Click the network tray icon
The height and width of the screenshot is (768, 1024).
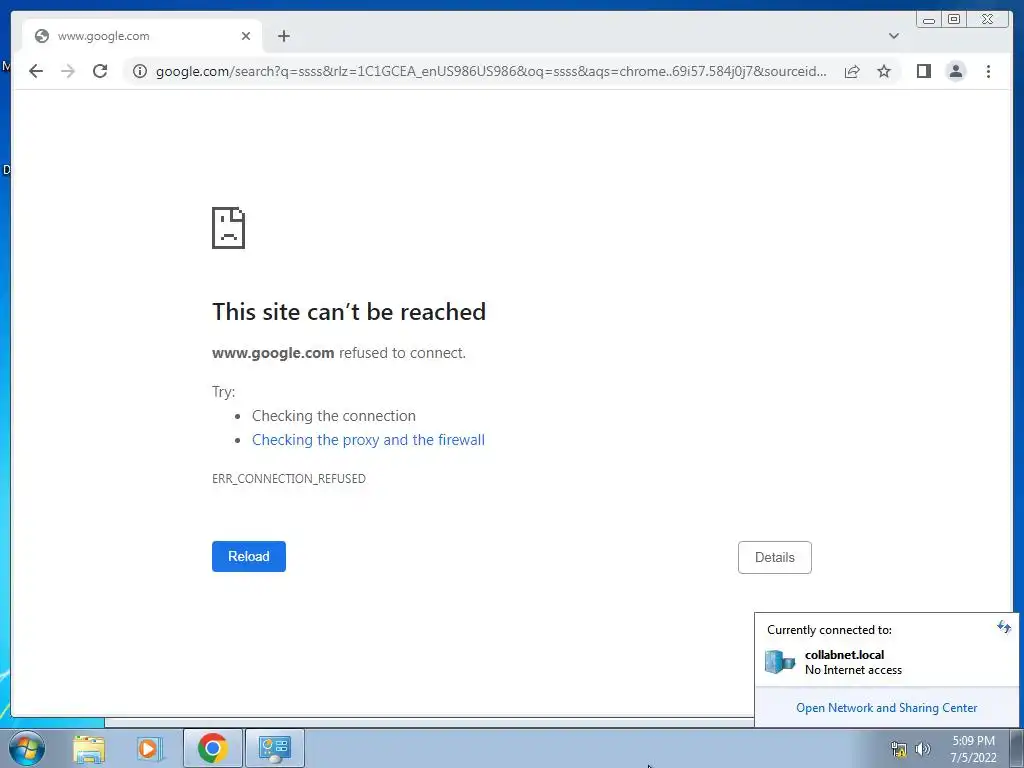pyautogui.click(x=899, y=748)
